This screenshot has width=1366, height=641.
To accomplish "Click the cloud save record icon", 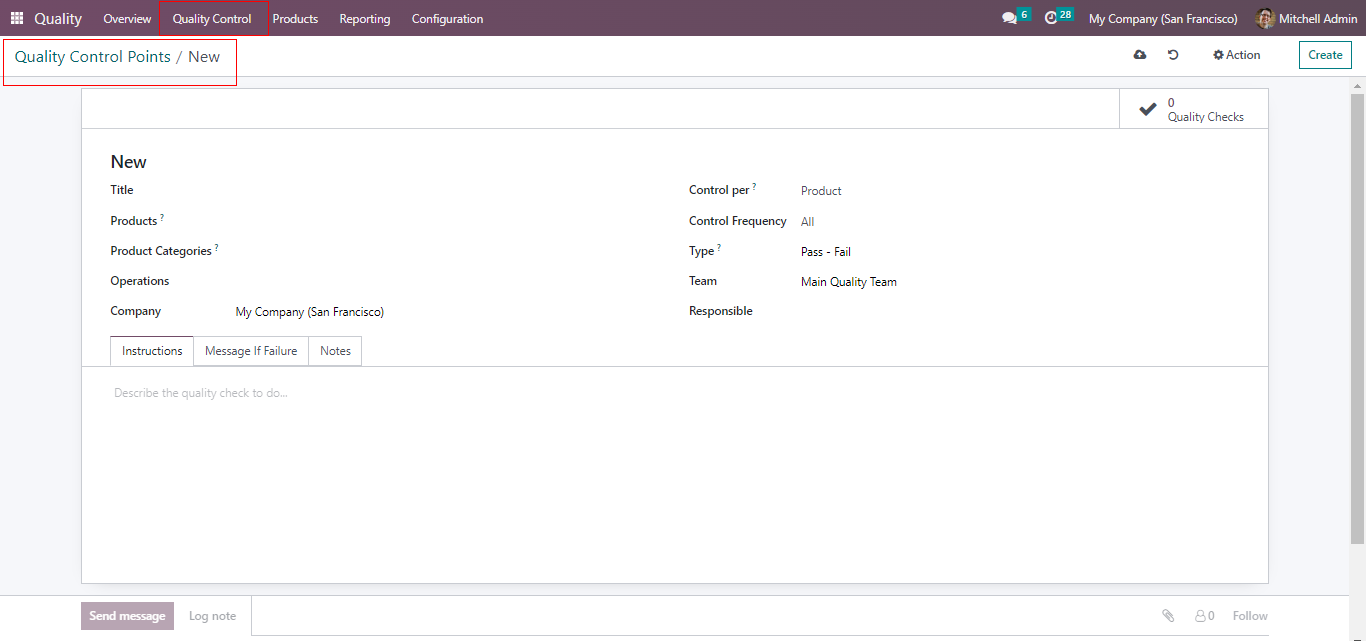I will 1140,55.
